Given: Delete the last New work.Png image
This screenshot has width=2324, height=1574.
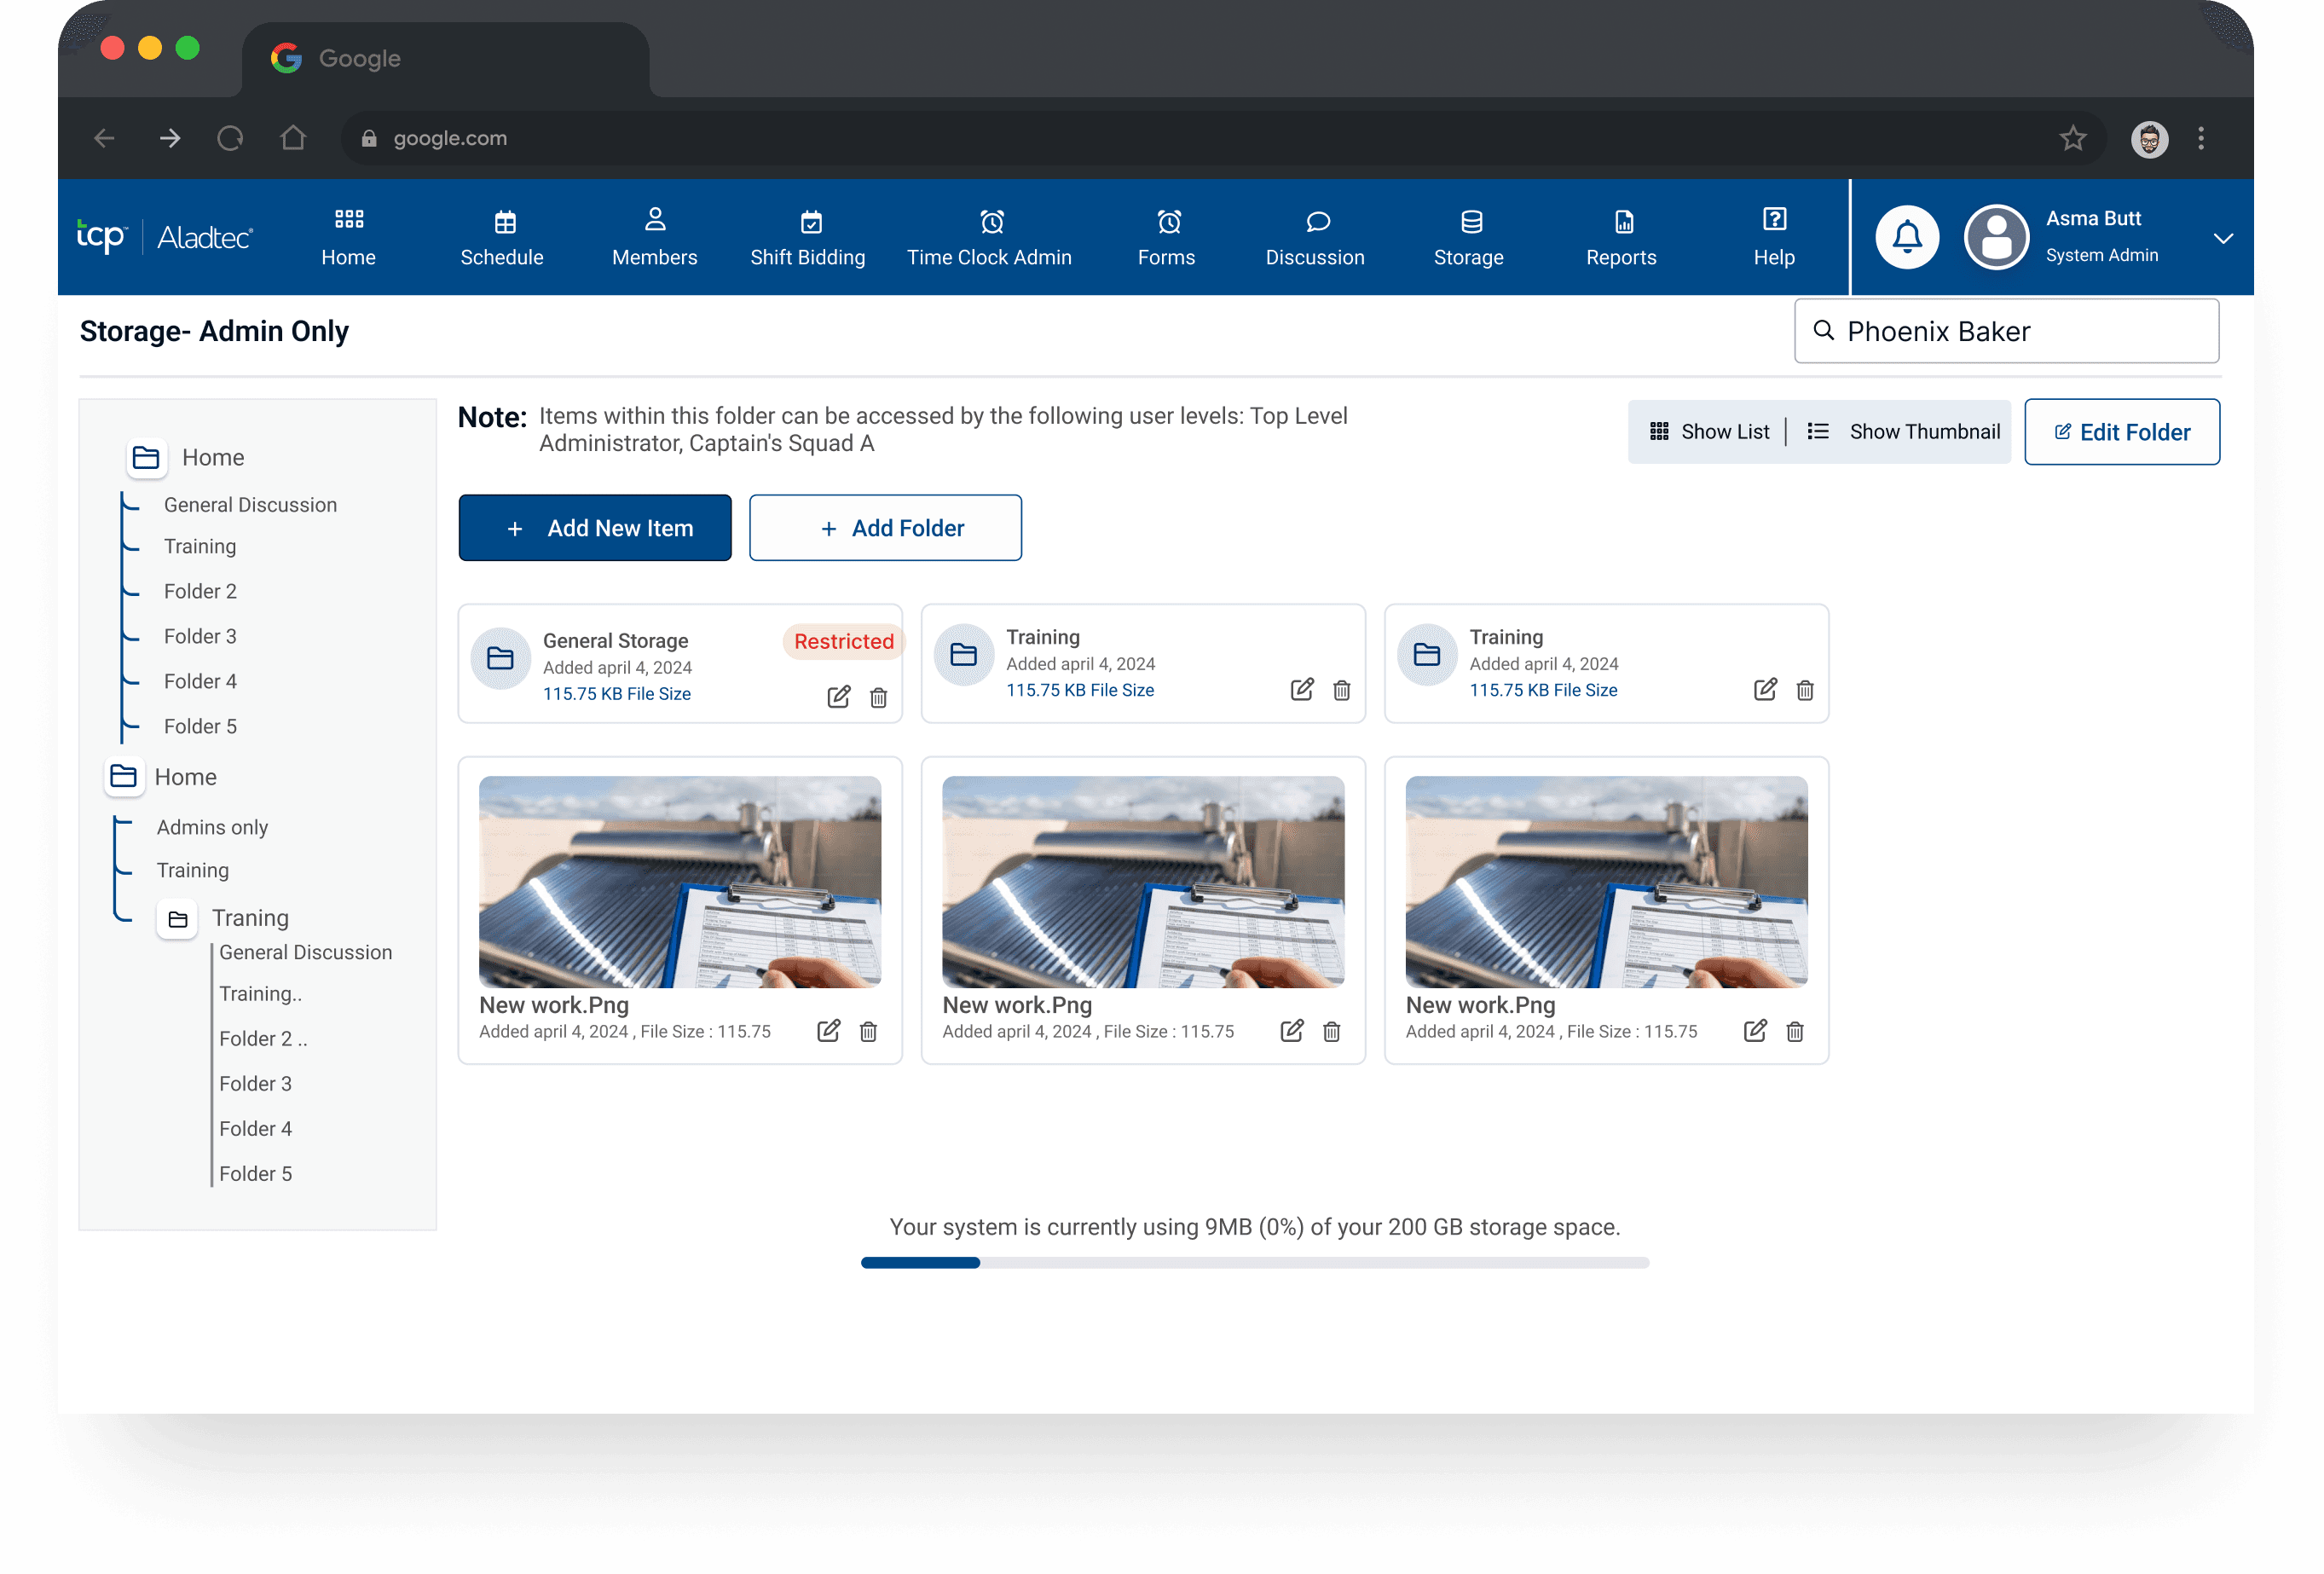Looking at the screenshot, I should point(1794,1031).
